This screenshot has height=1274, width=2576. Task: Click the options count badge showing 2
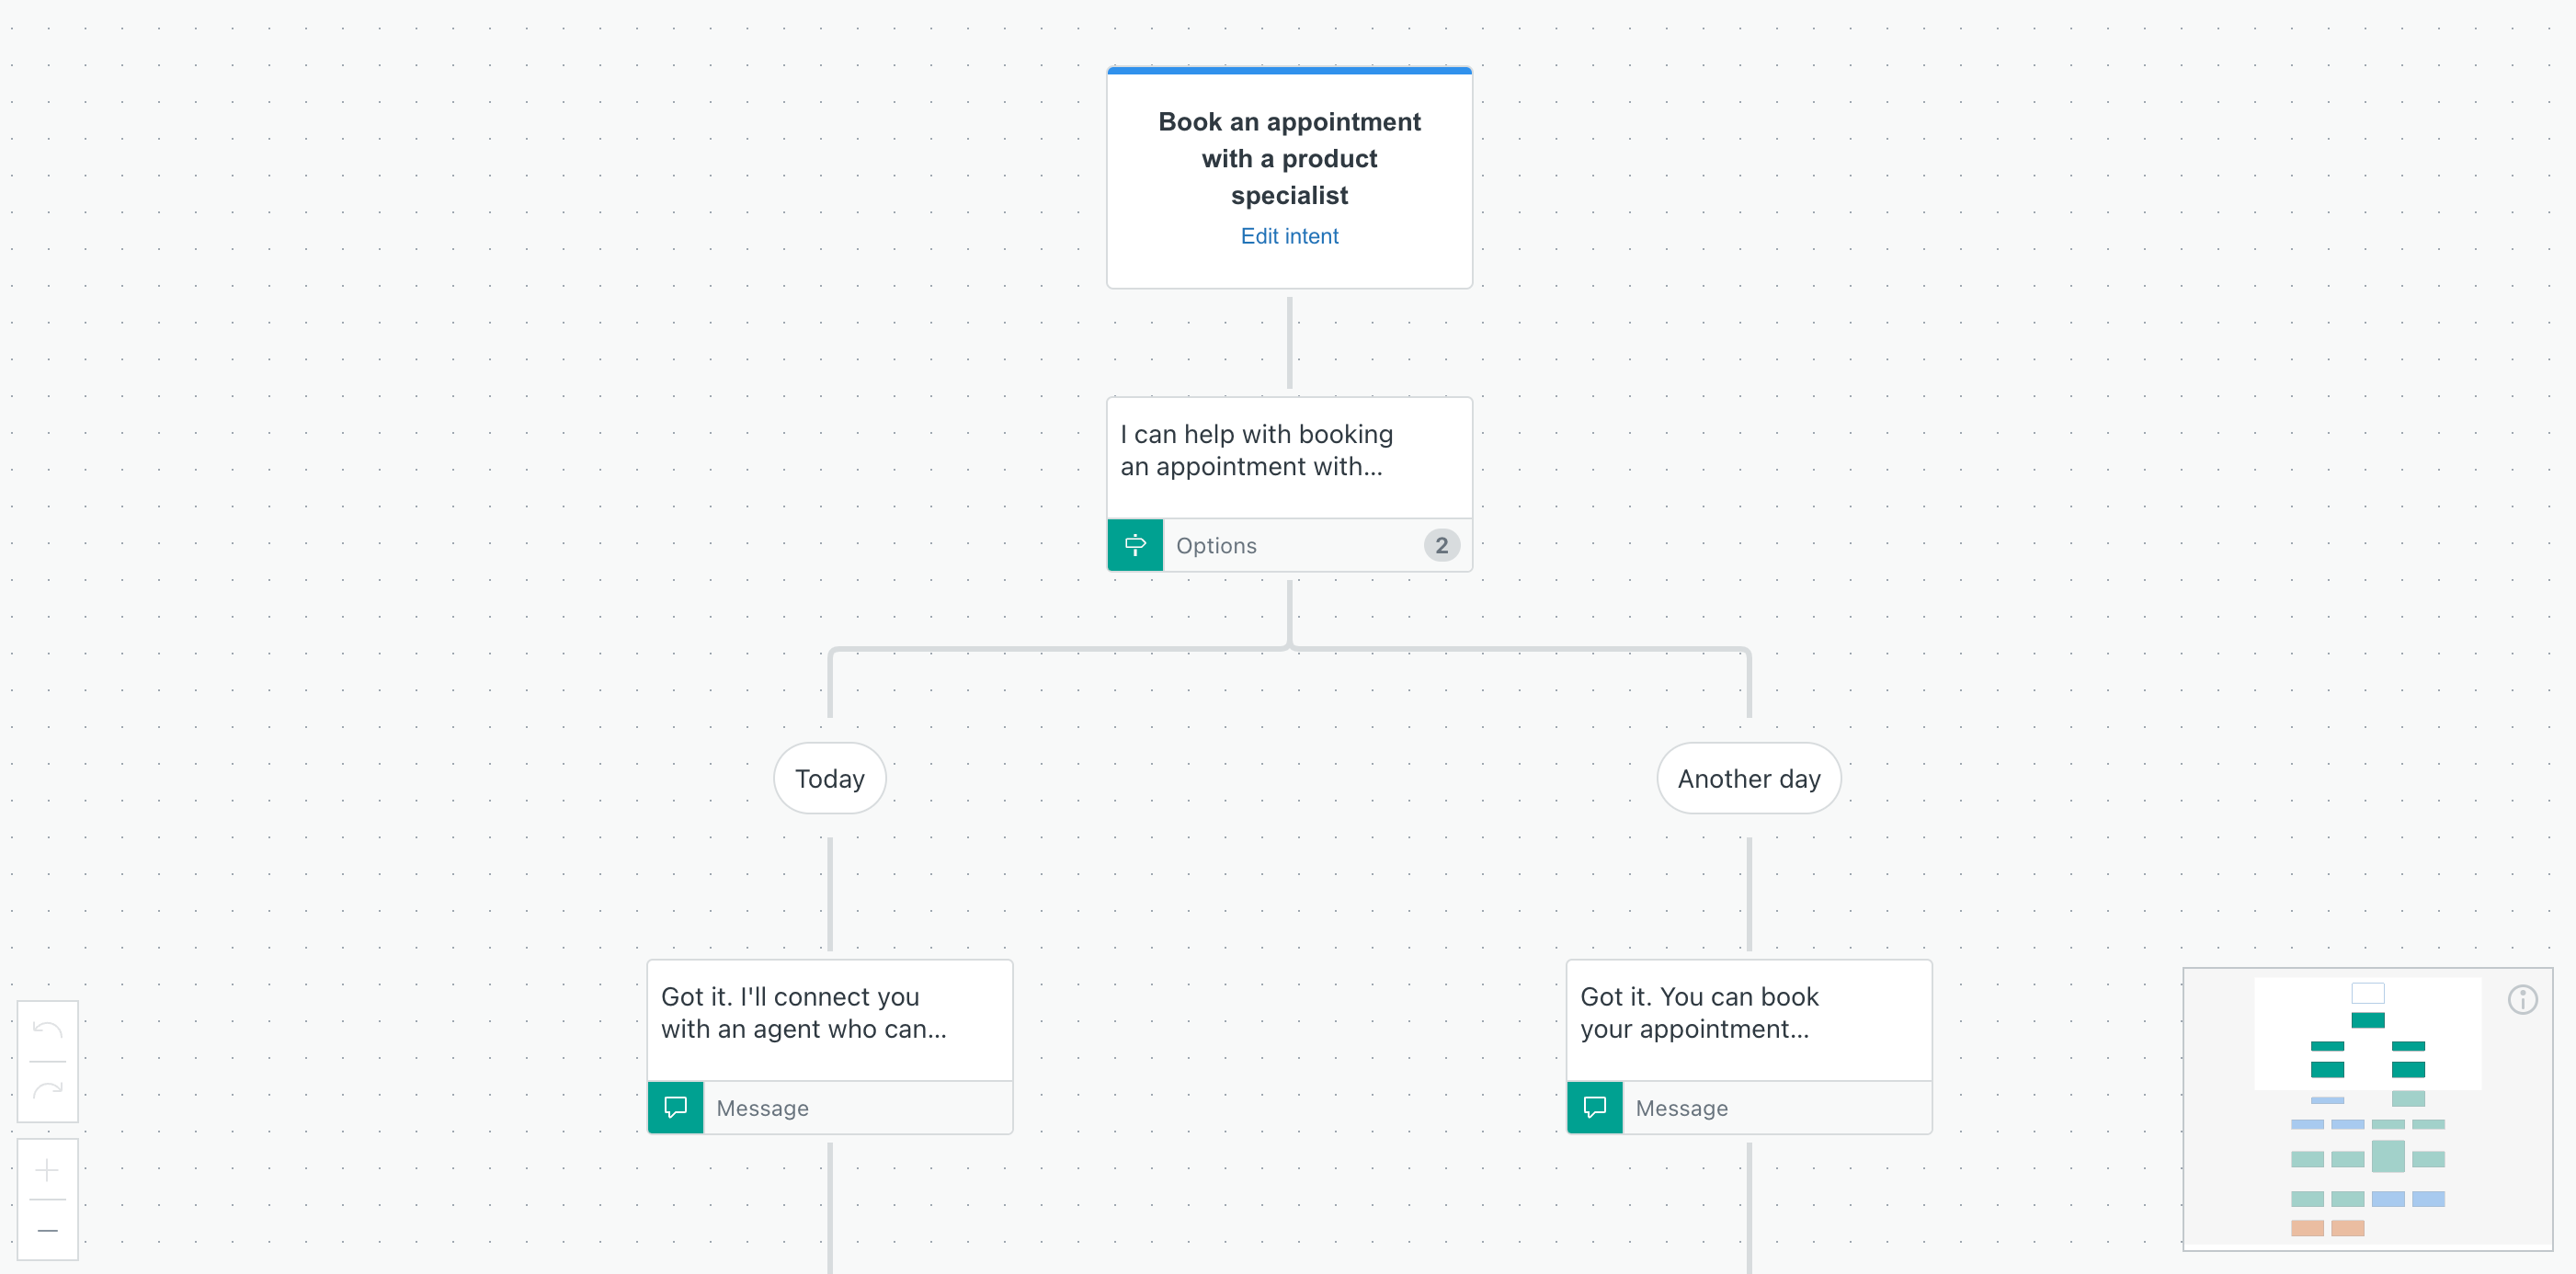pos(1441,545)
